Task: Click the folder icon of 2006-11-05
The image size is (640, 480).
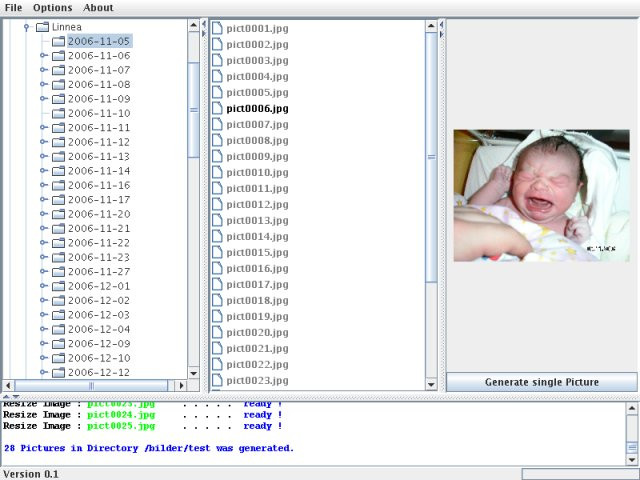Action: coord(58,41)
